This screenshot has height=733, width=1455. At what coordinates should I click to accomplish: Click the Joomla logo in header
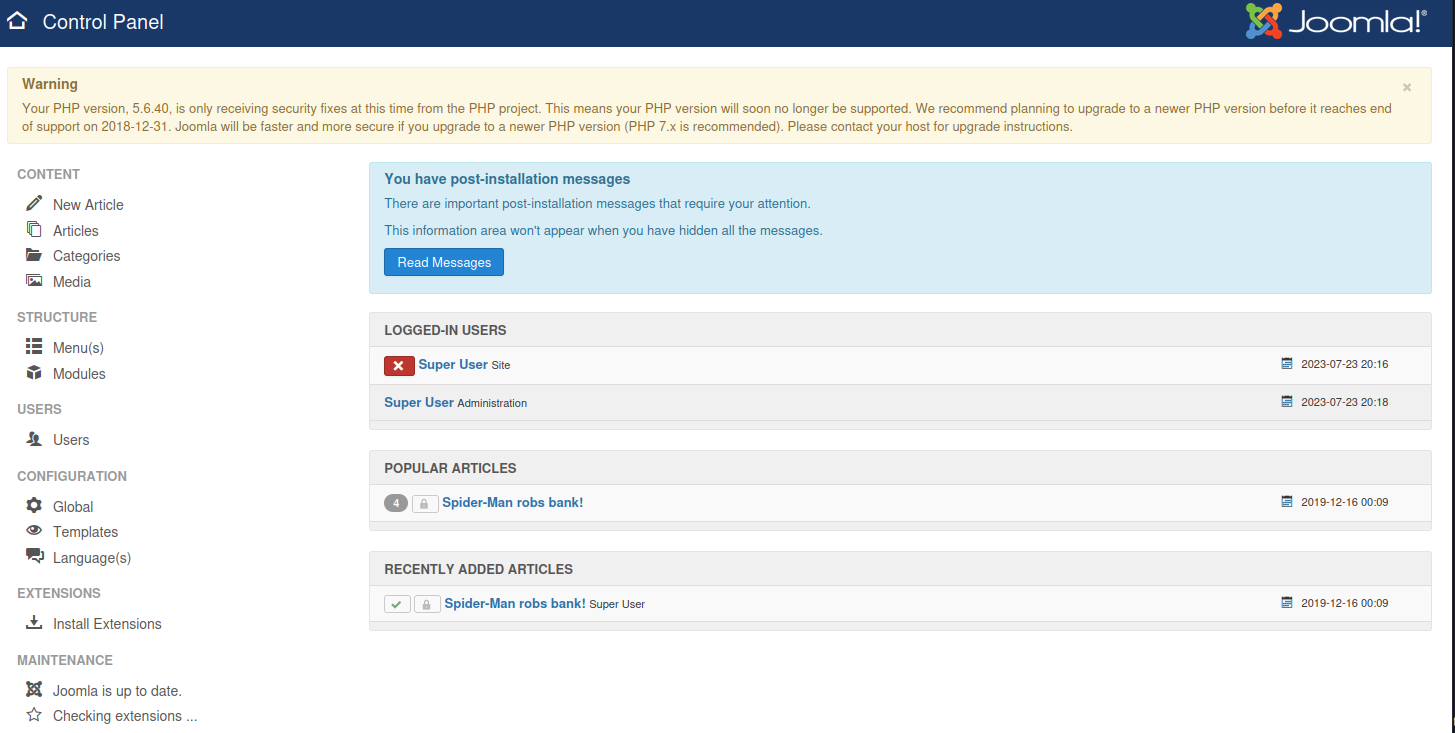(1336, 22)
